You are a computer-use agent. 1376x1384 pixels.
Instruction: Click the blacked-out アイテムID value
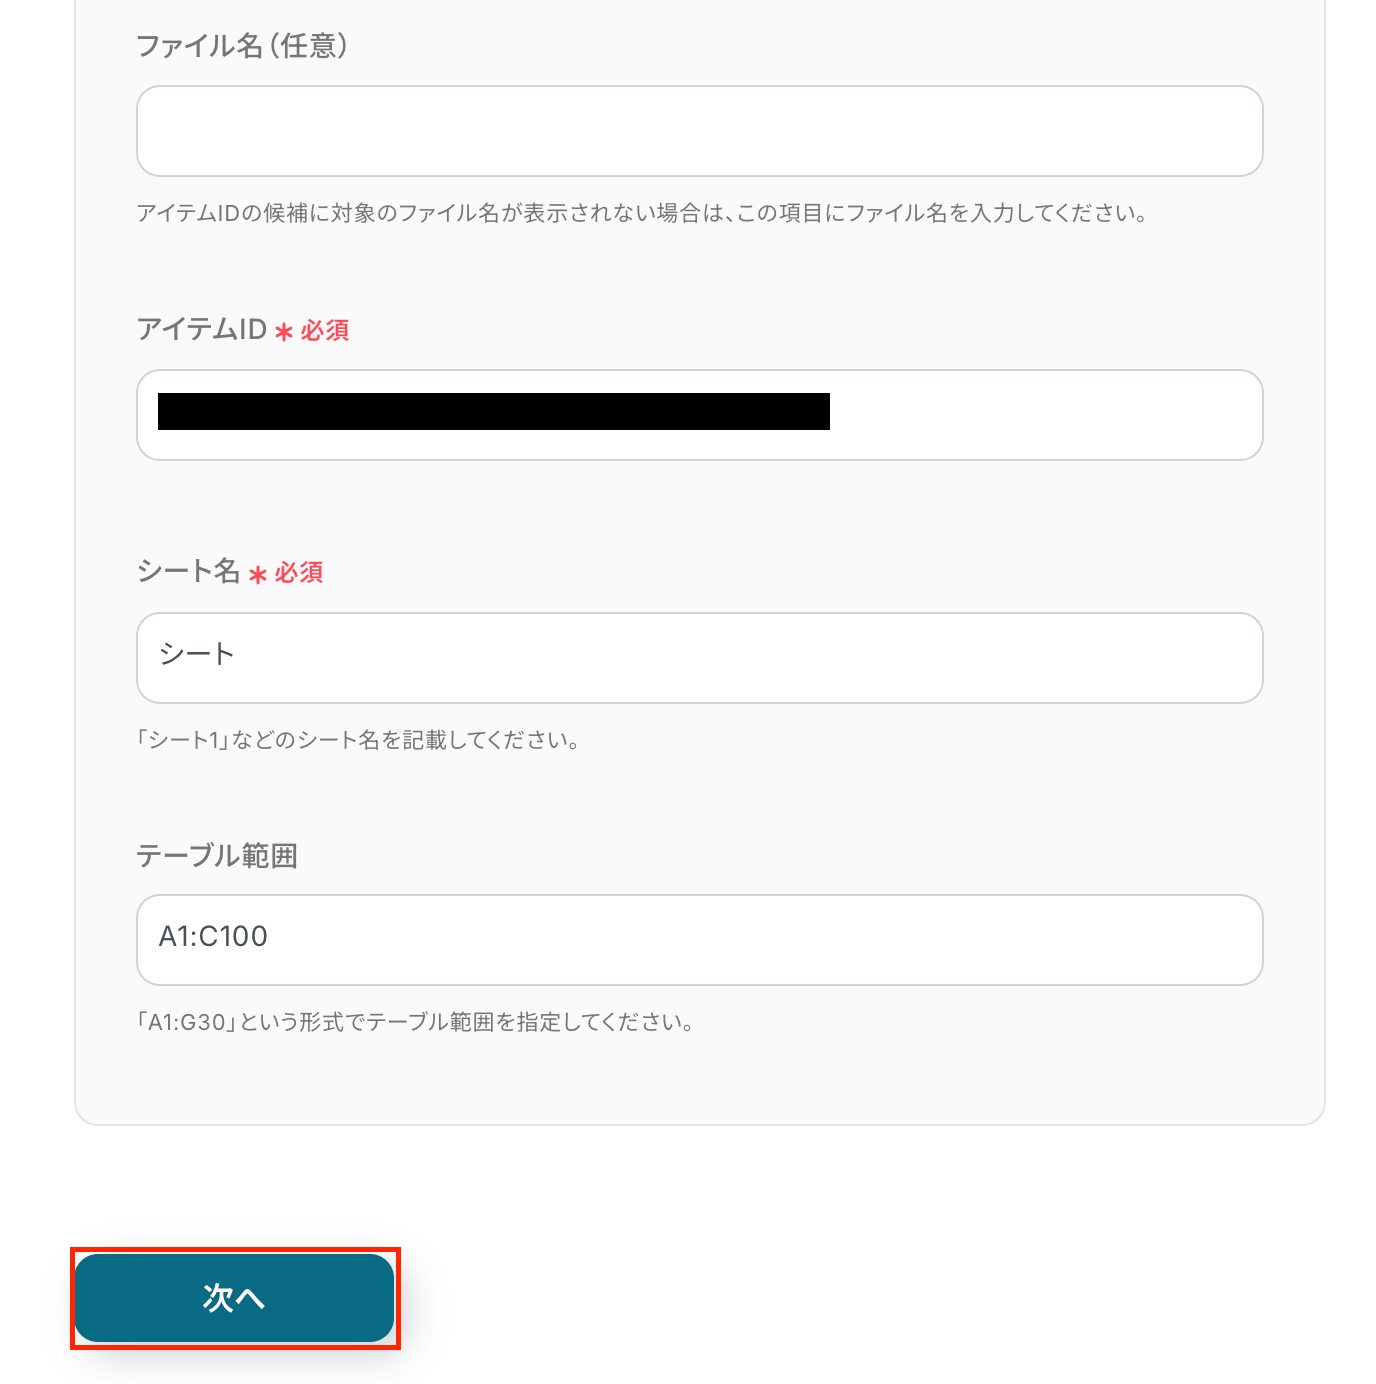pos(493,412)
